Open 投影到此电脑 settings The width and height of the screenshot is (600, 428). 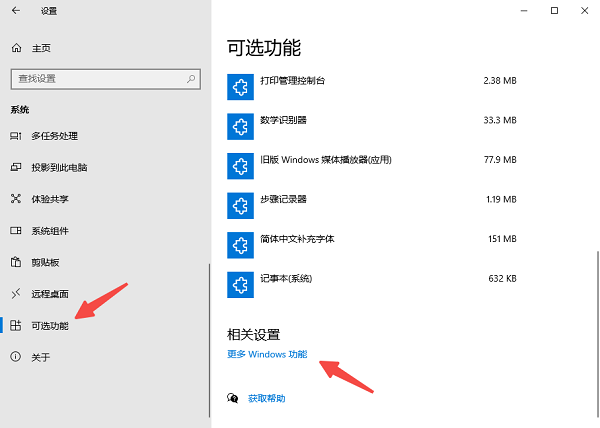point(59,167)
